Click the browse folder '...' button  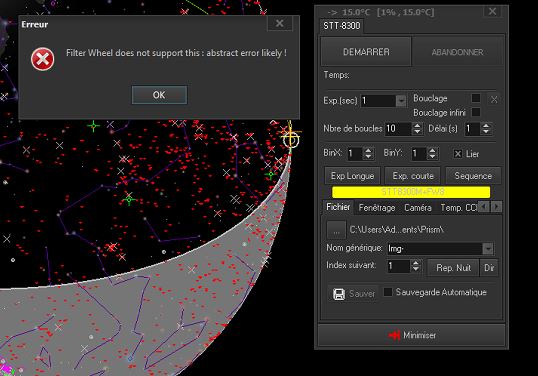point(336,230)
